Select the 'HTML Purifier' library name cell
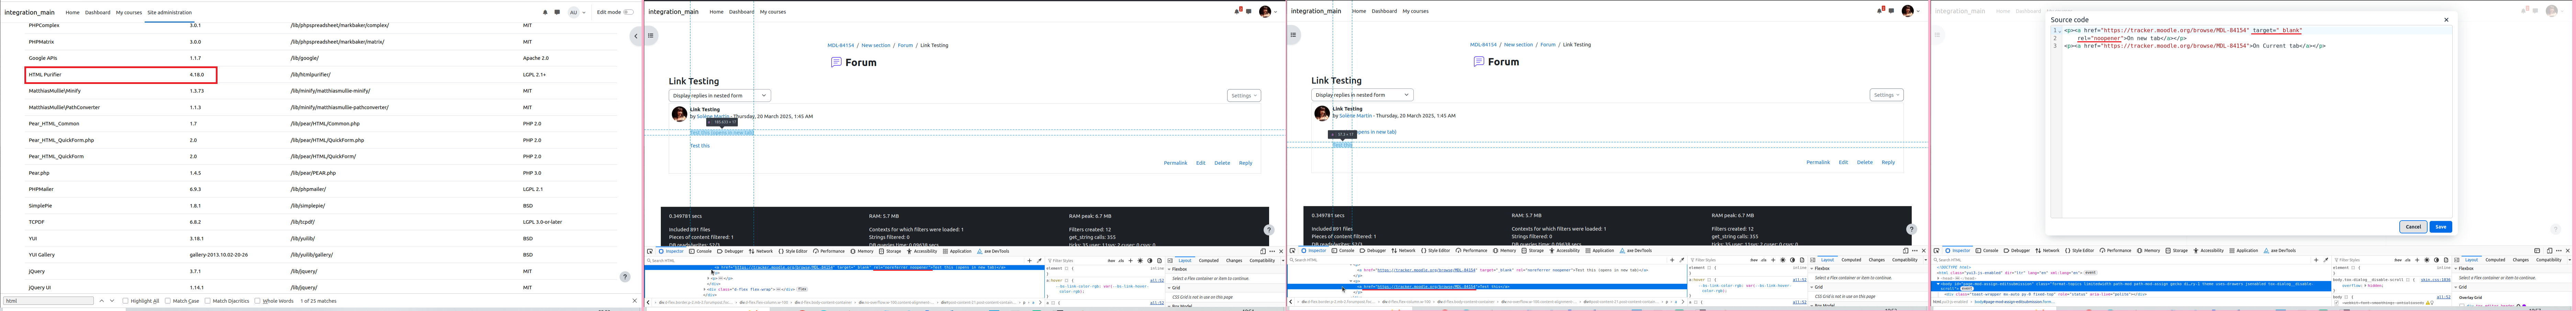This screenshot has width=2576, height=311. [x=45, y=75]
